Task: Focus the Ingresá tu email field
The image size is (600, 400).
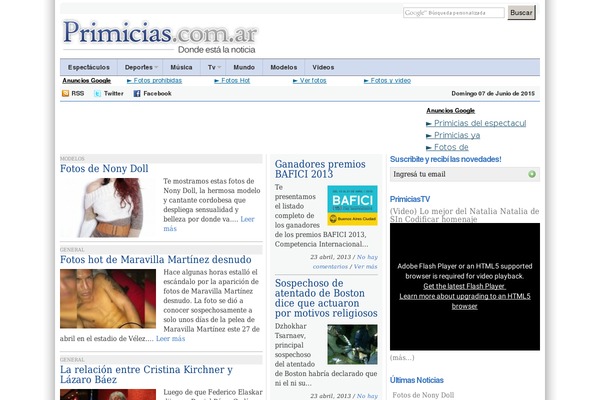Action: [465, 174]
